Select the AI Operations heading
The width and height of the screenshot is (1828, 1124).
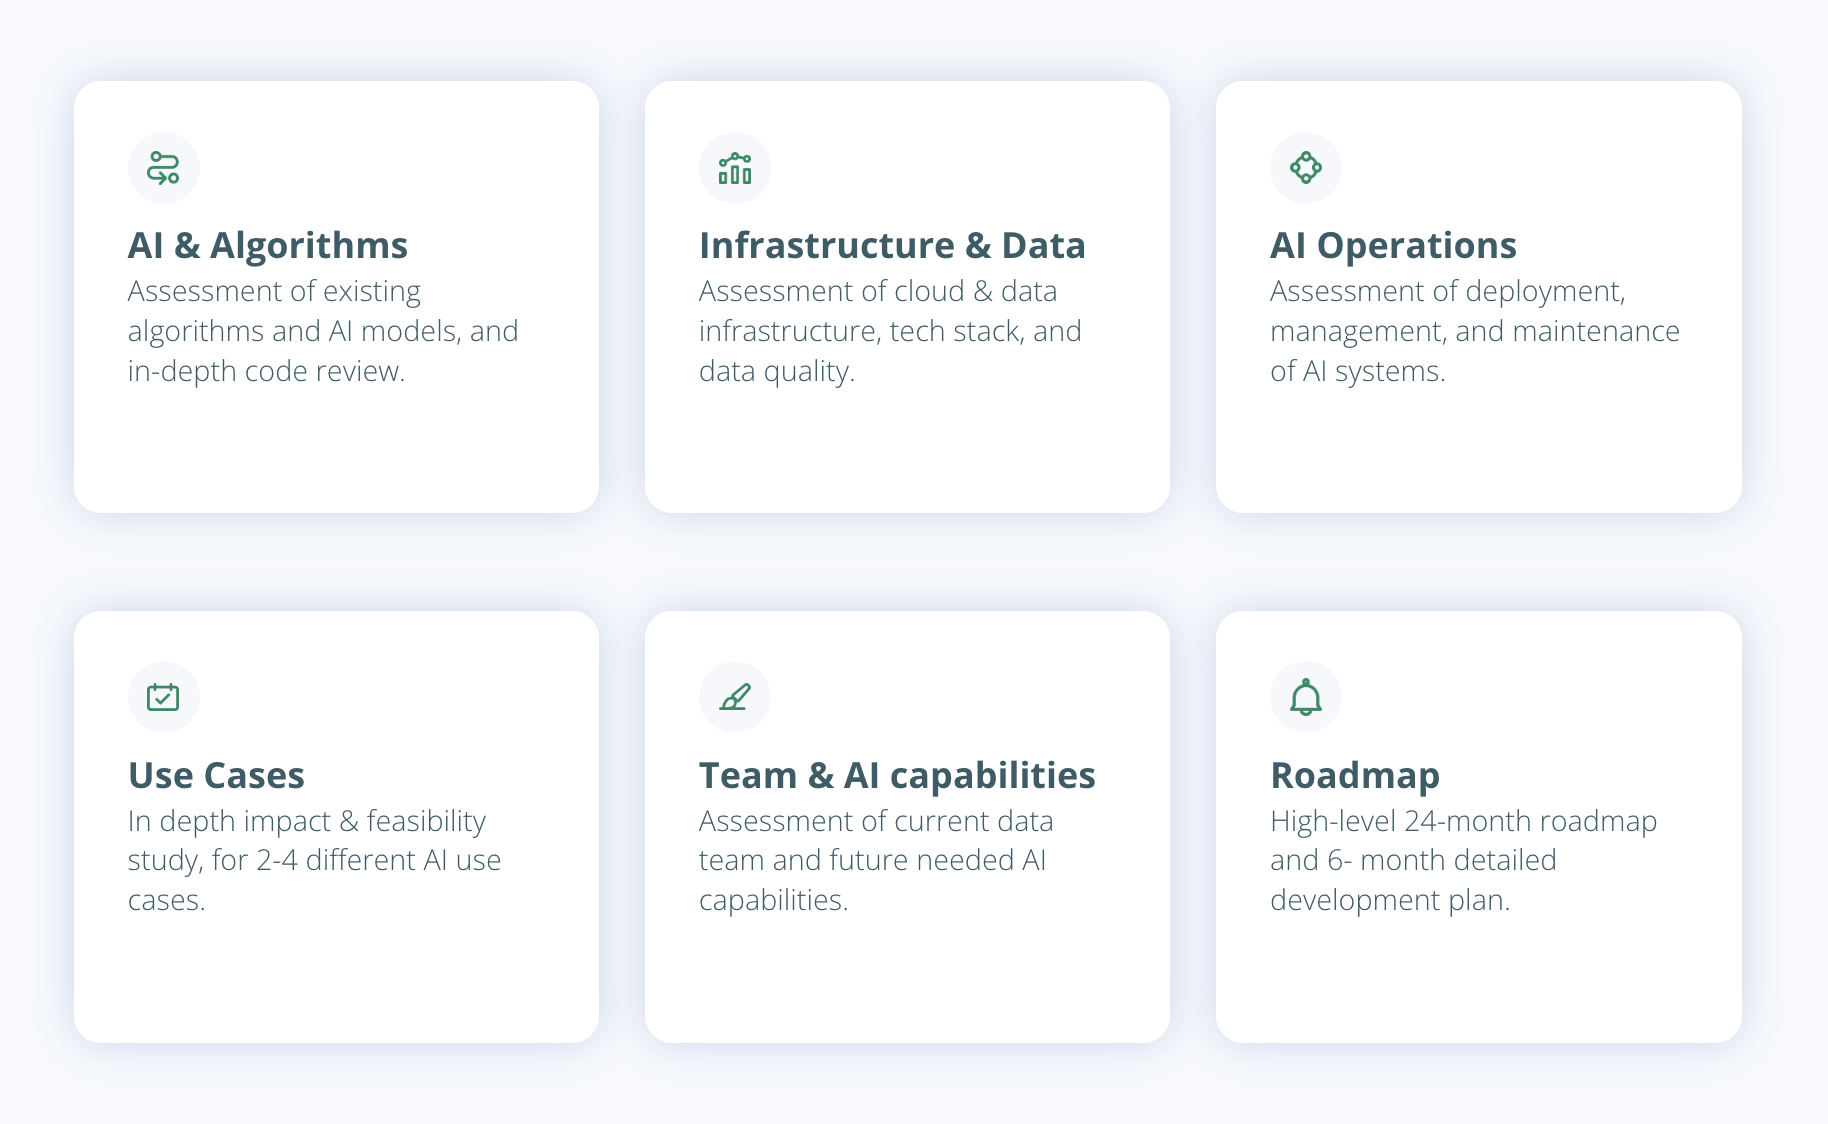point(1392,245)
